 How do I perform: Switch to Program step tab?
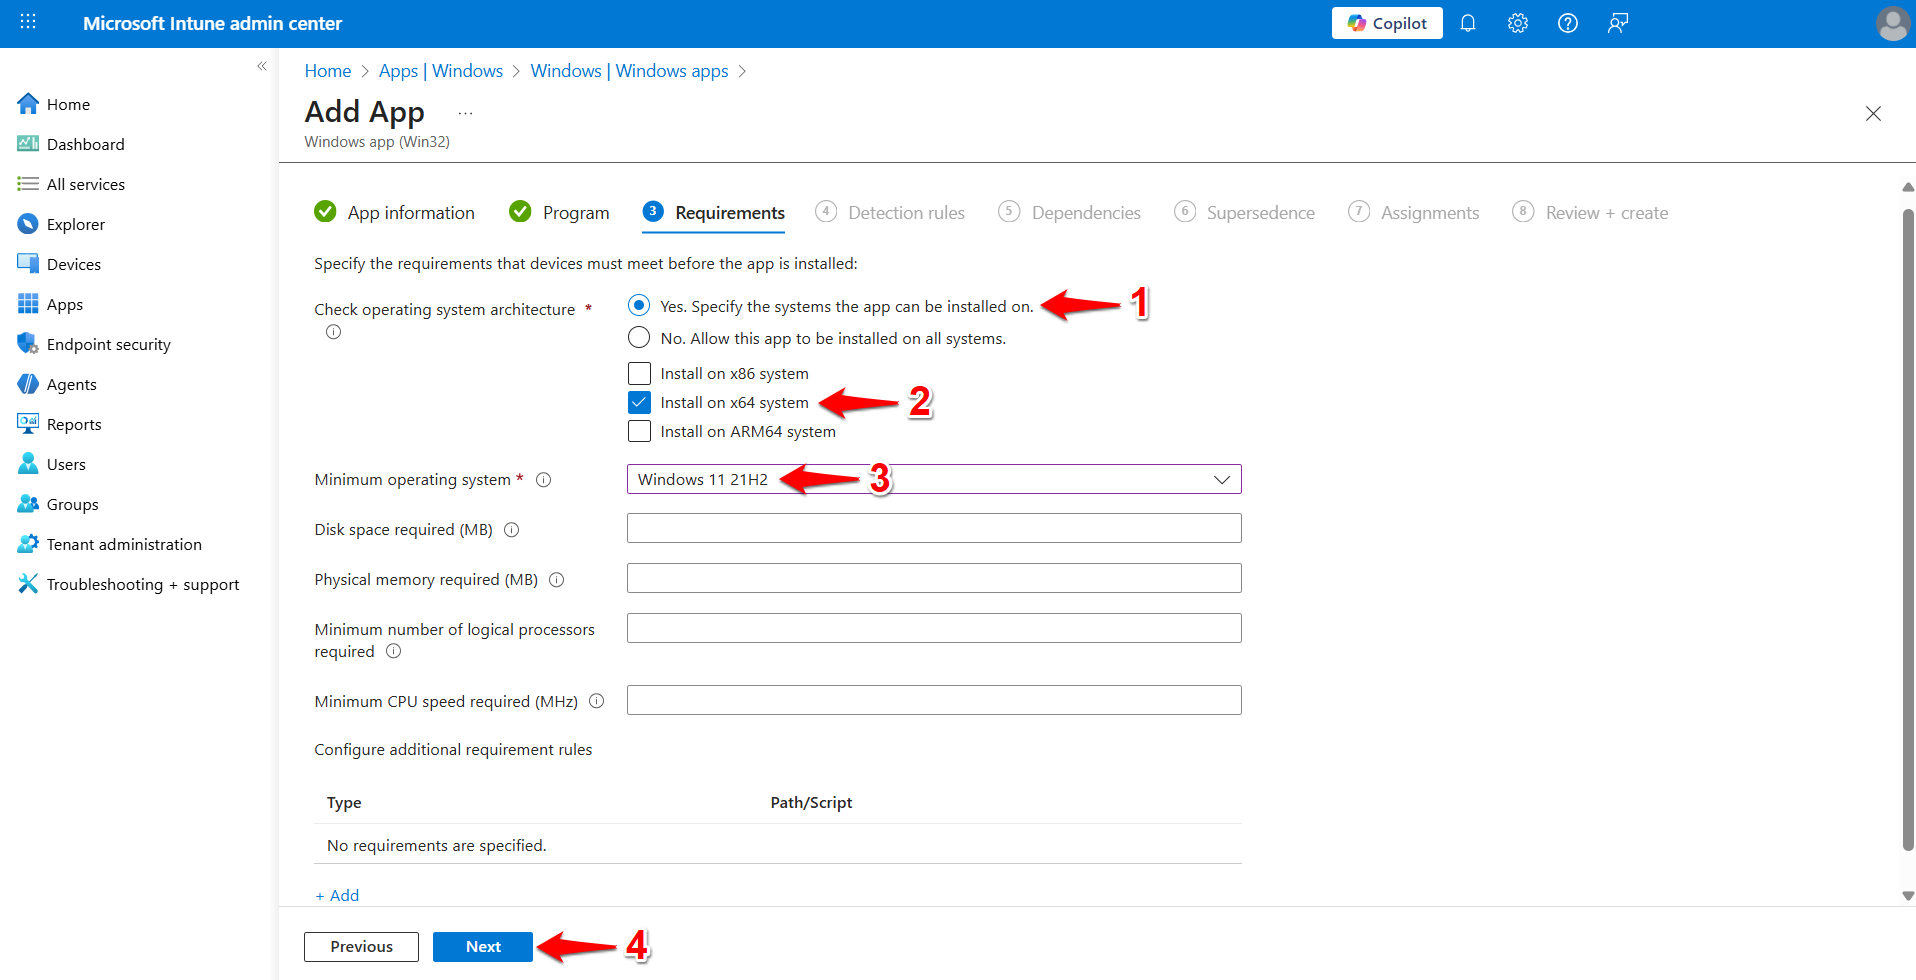pos(559,212)
